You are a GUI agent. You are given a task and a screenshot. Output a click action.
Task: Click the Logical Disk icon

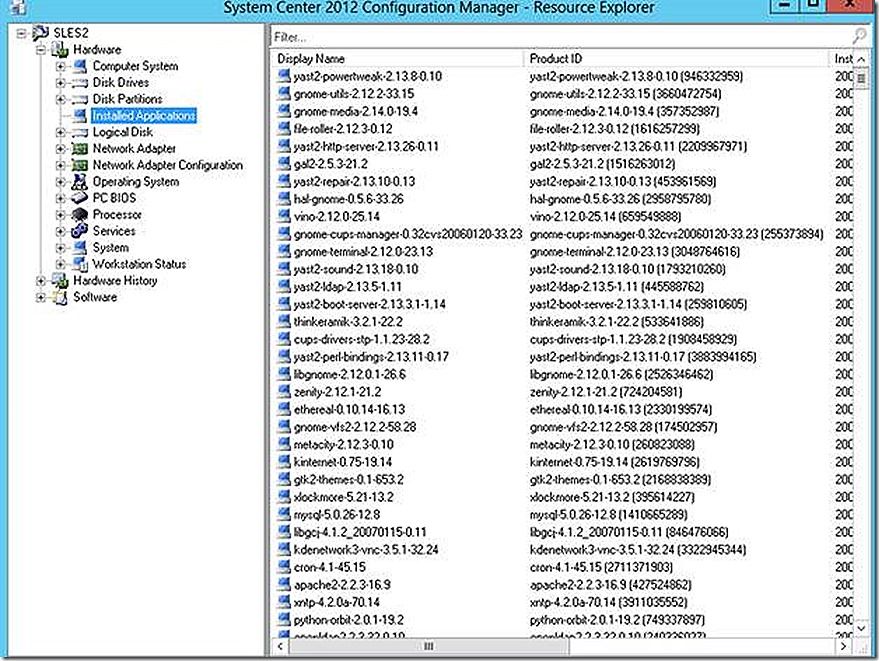point(80,132)
